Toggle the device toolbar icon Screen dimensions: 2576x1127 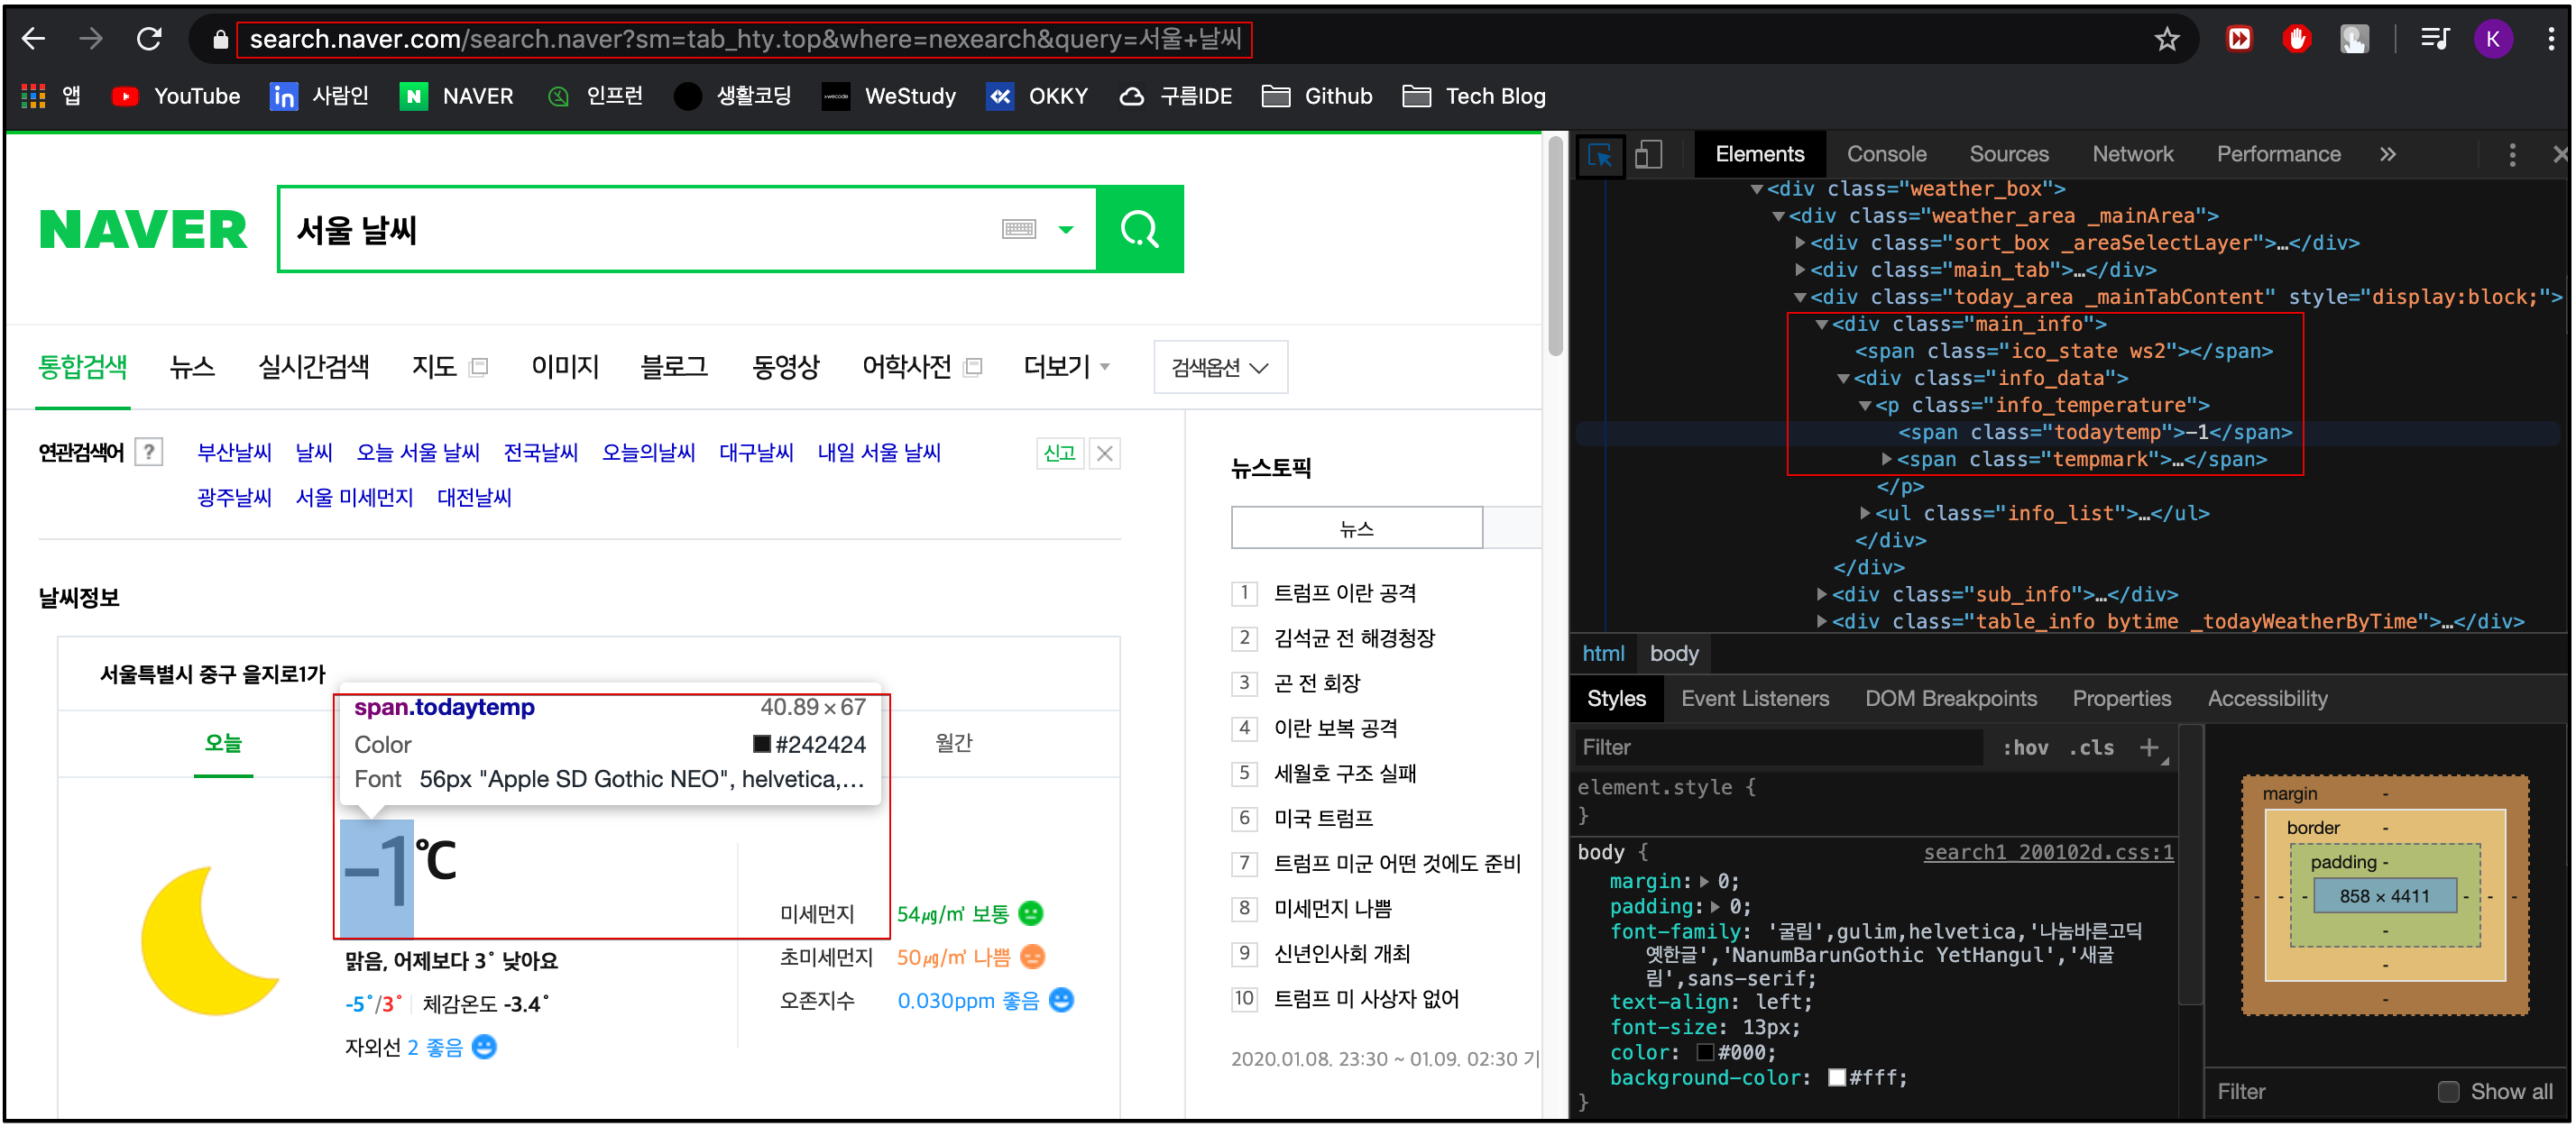coord(1648,155)
